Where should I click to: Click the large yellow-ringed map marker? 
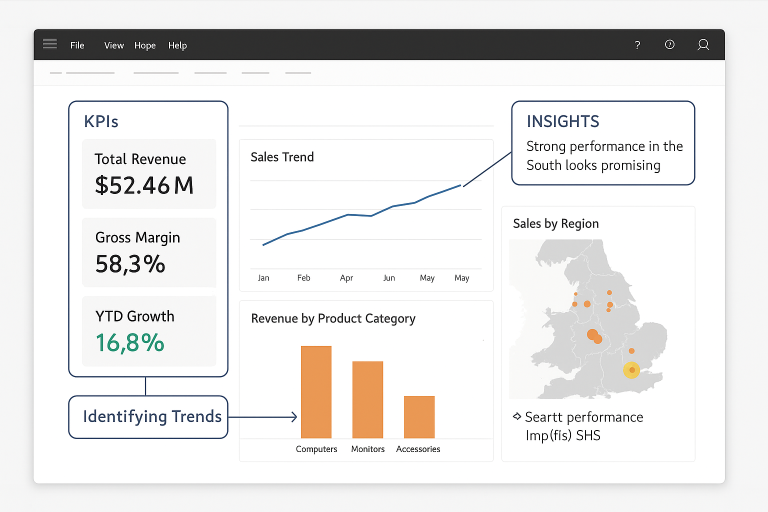pos(631,370)
